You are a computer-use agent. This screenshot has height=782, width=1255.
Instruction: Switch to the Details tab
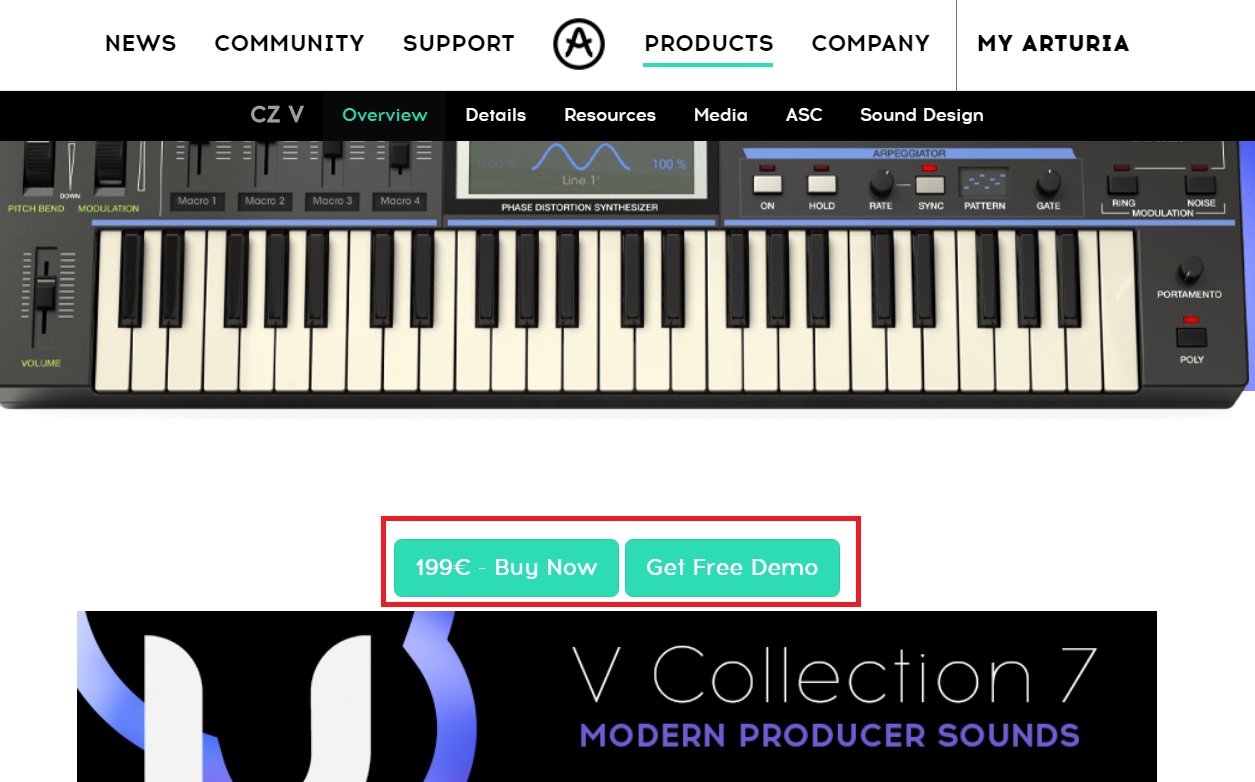coord(495,115)
